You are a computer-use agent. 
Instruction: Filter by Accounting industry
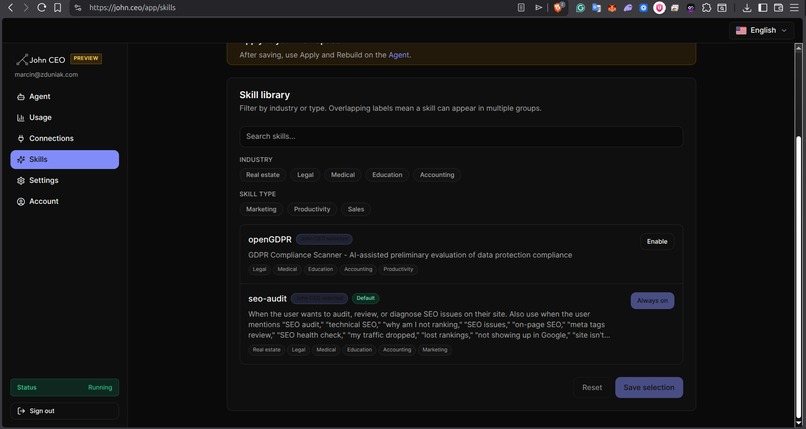437,175
